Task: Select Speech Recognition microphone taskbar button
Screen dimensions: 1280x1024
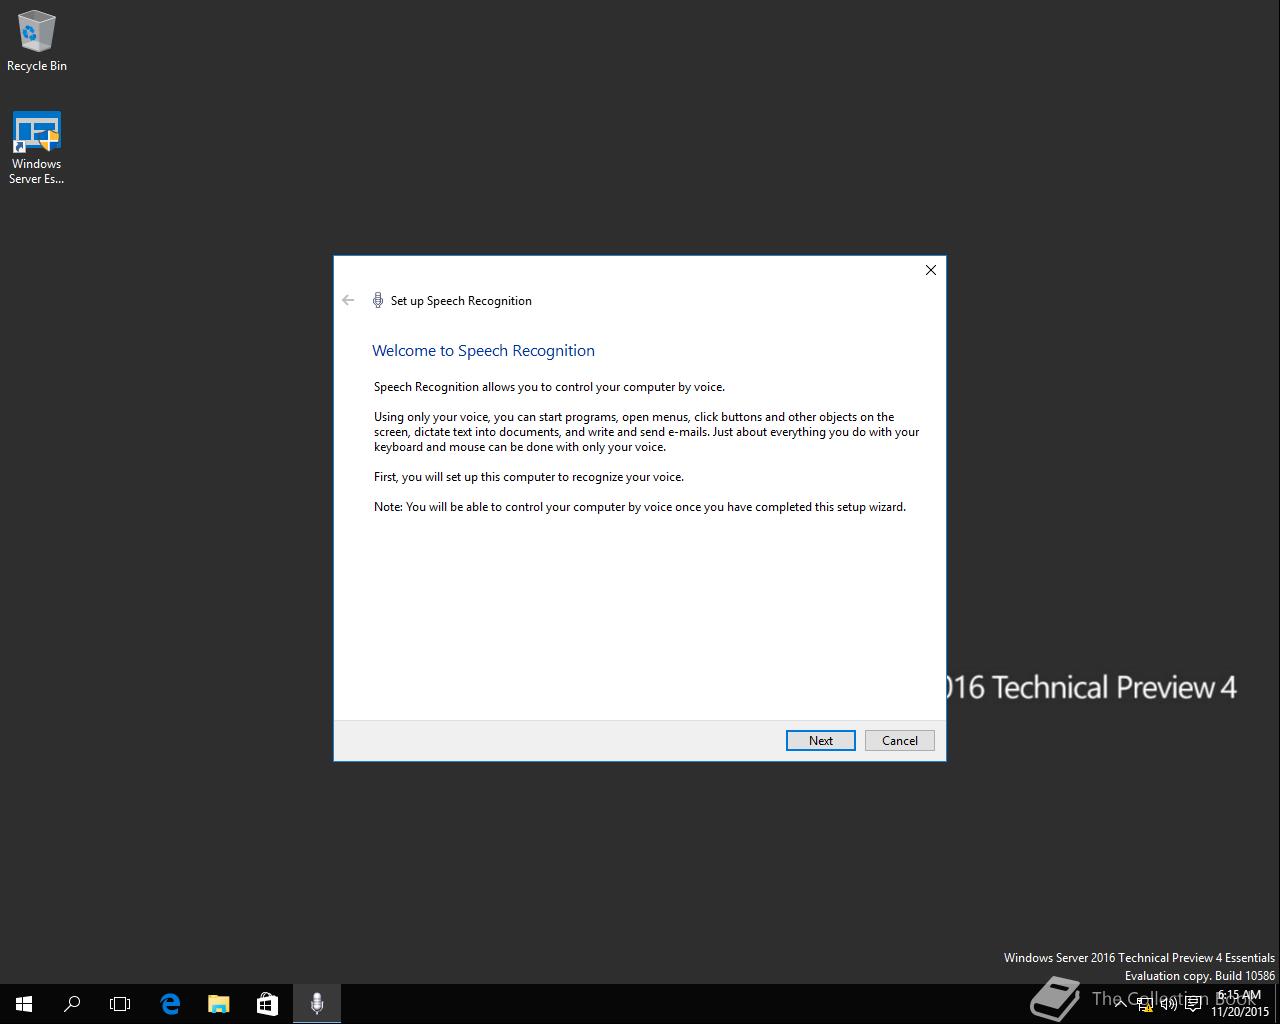Action: 316,1004
